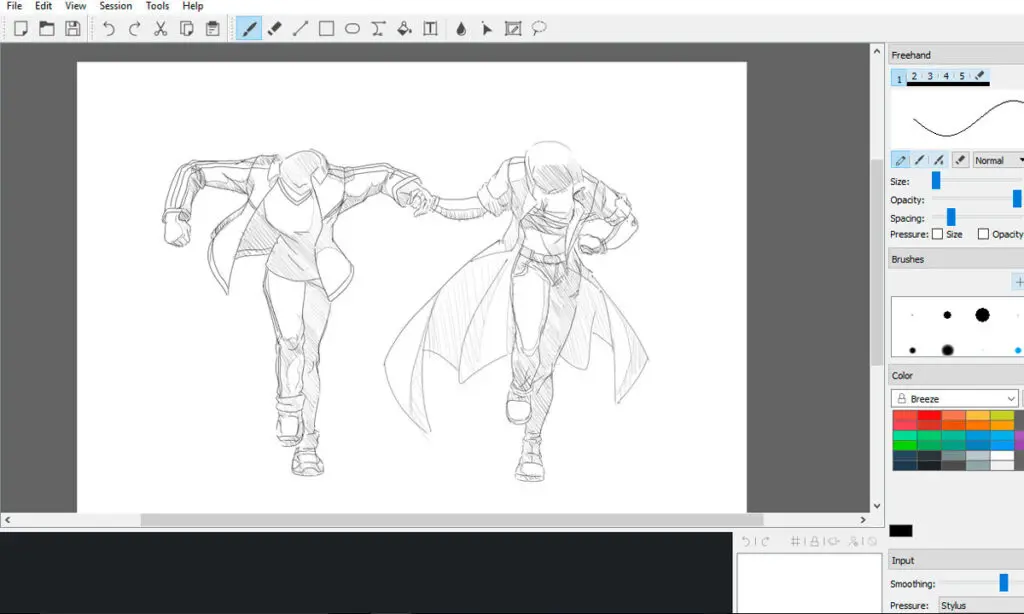Image resolution: width=1024 pixels, height=614 pixels.
Task: Select the Rectangle drawing tool
Action: [326, 28]
